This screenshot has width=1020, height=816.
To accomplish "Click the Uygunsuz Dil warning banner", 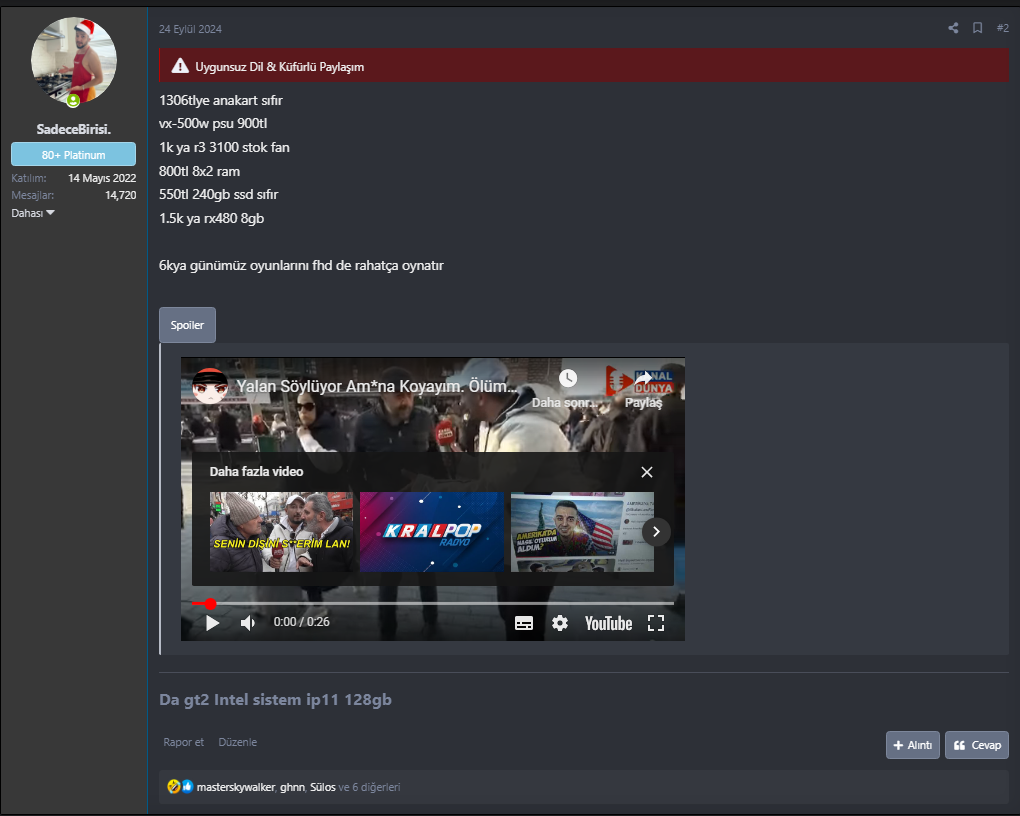I will [x=584, y=66].
